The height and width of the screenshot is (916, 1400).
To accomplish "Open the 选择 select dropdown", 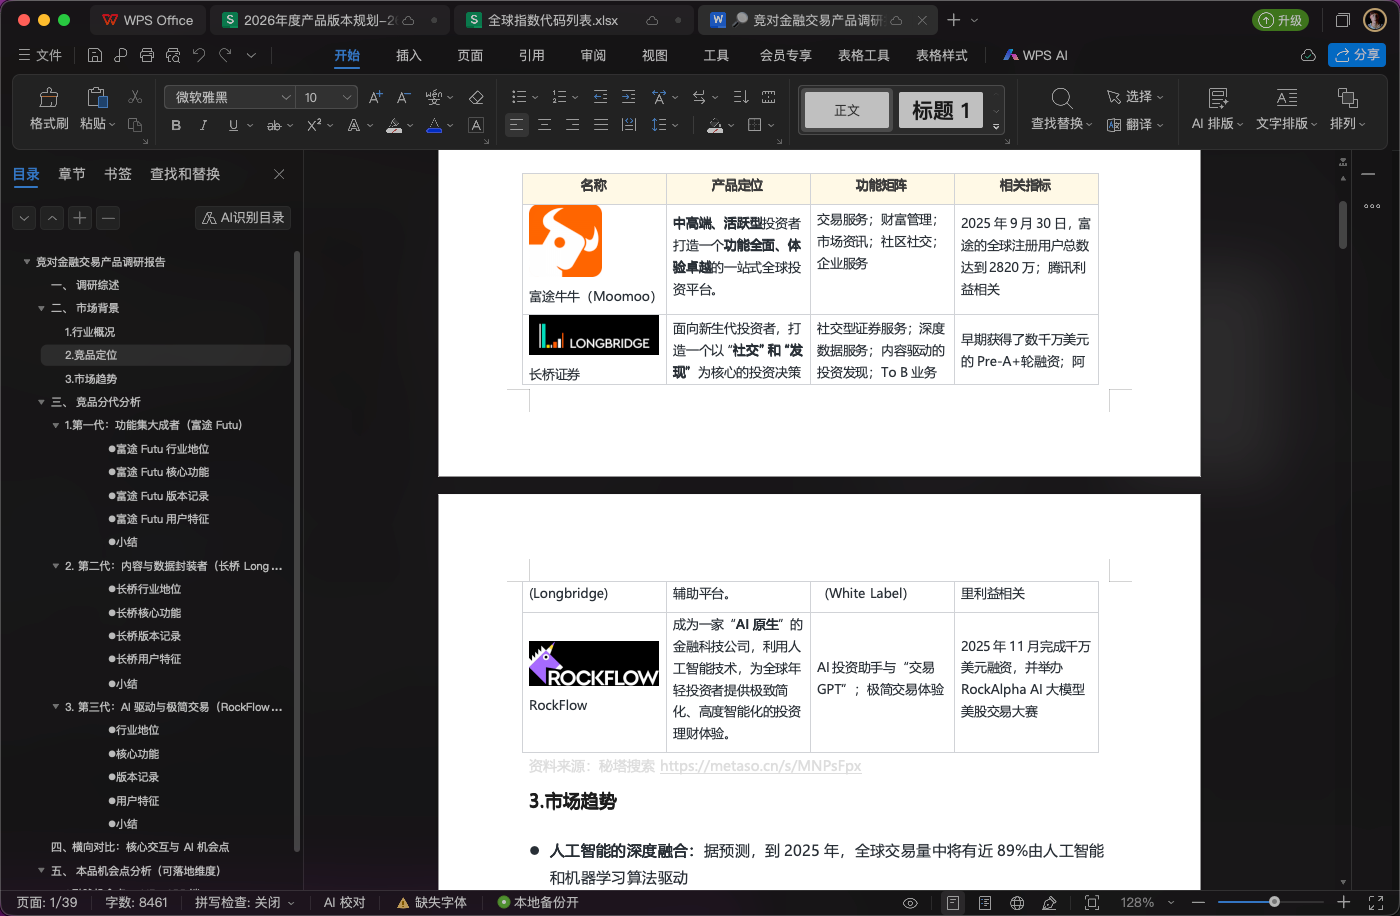I will 1135,97.
